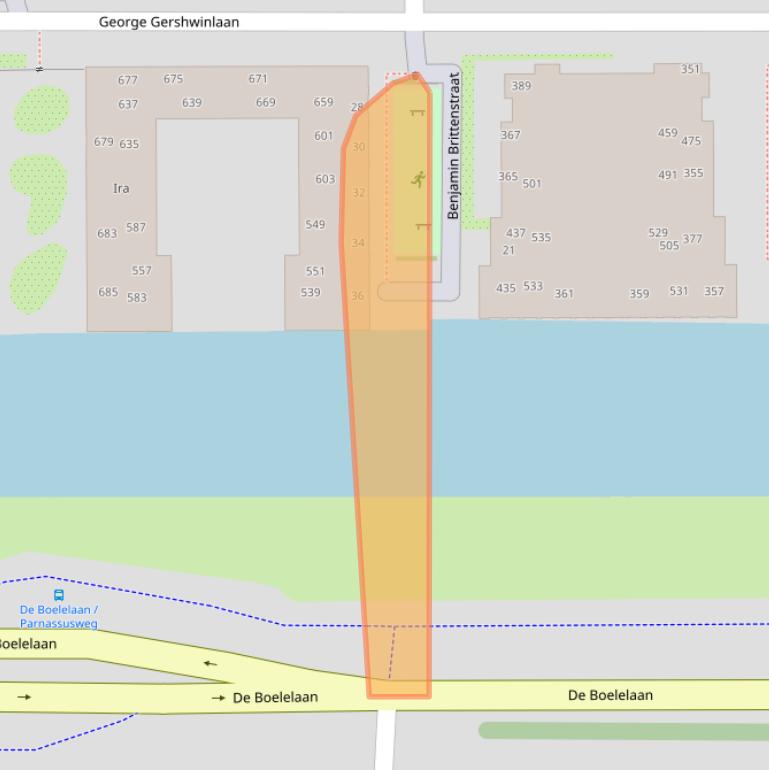Click house number 351 on the right building

click(x=691, y=69)
